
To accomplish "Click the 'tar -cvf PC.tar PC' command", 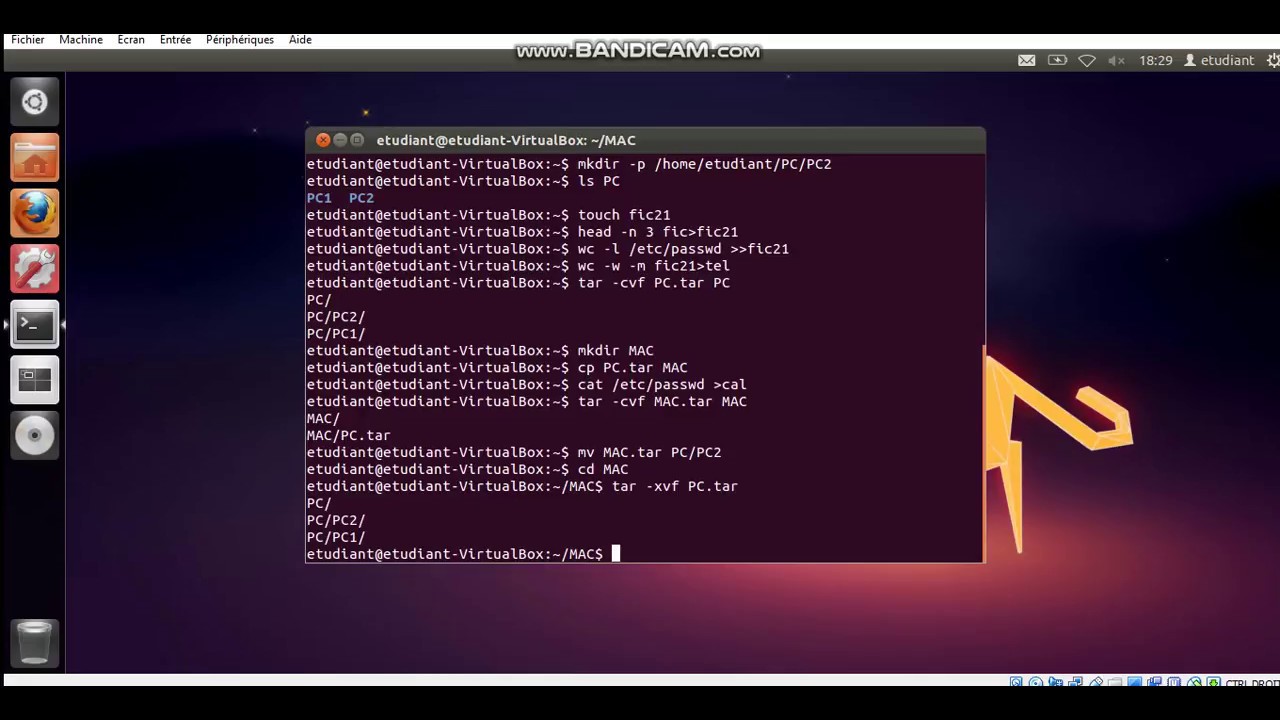I will click(653, 283).
